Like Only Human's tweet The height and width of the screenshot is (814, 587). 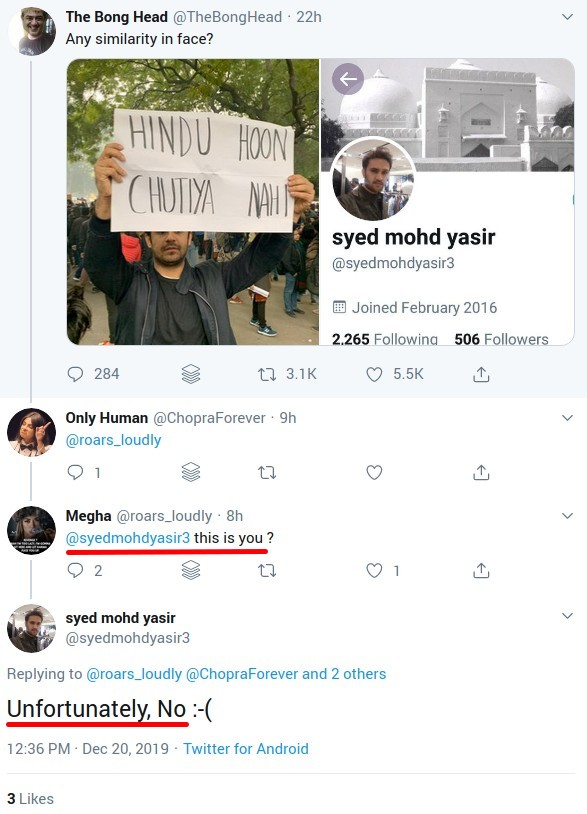(x=374, y=472)
